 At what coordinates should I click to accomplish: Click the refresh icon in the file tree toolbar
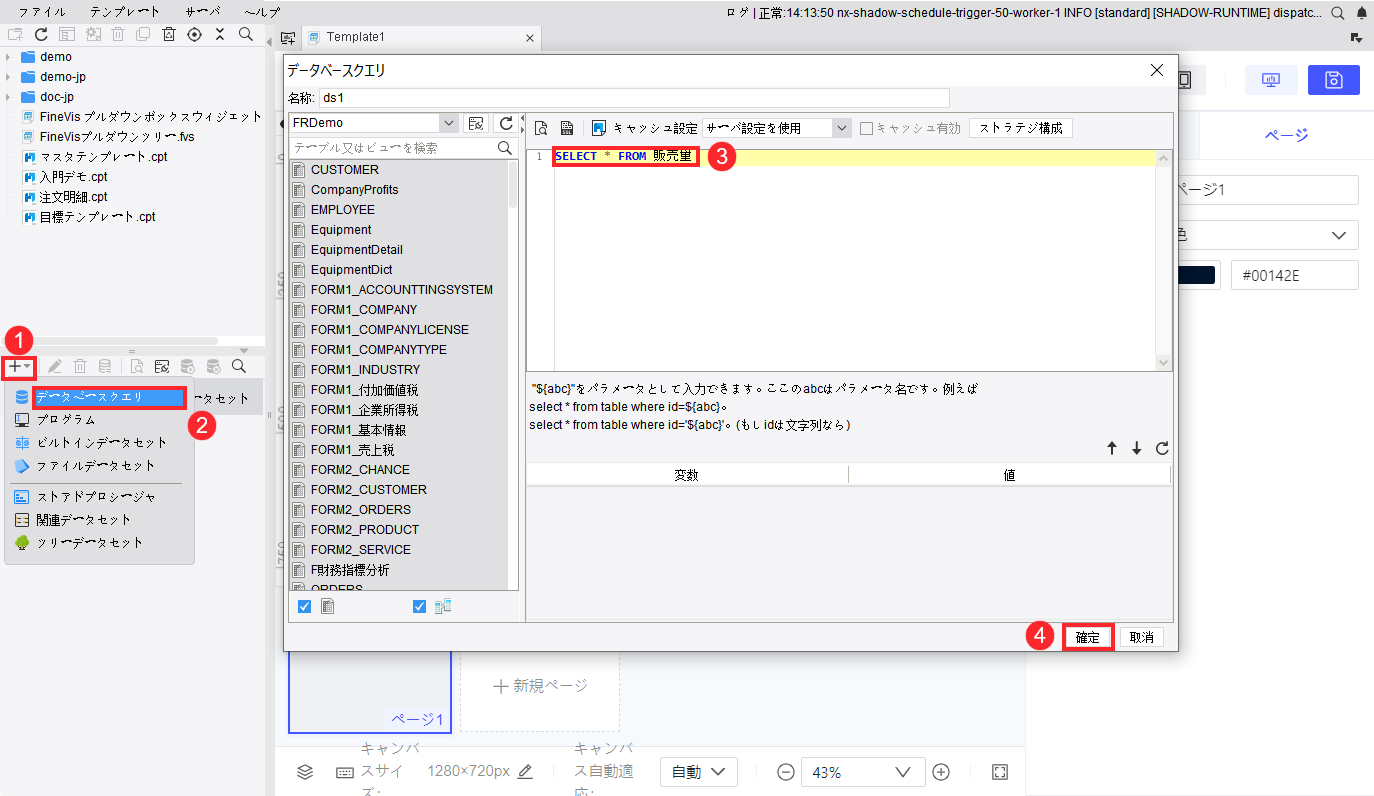[x=41, y=34]
